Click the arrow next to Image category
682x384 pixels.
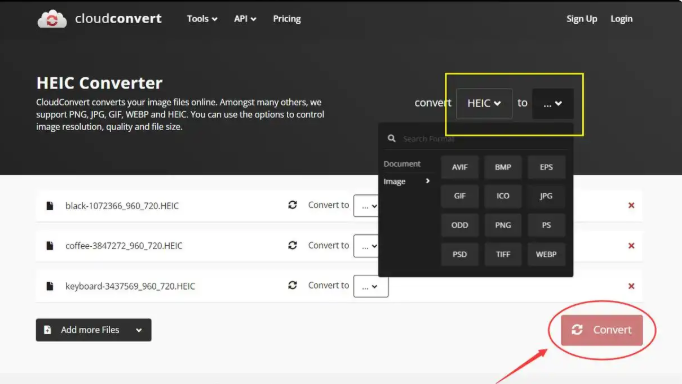(428, 181)
